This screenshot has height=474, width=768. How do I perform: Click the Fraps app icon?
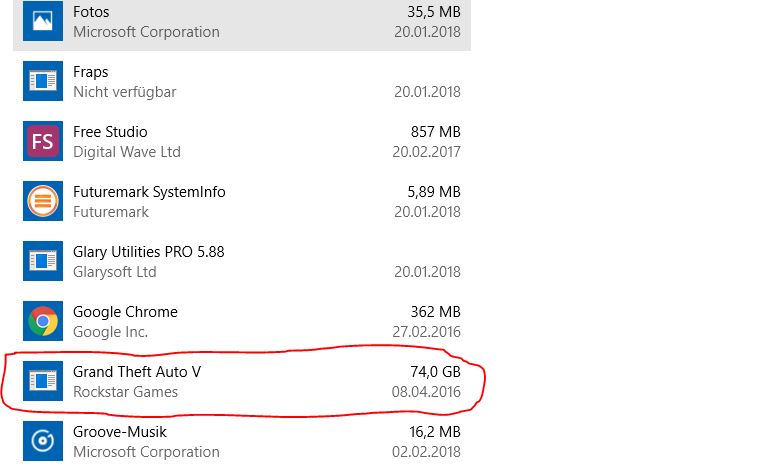pos(43,81)
